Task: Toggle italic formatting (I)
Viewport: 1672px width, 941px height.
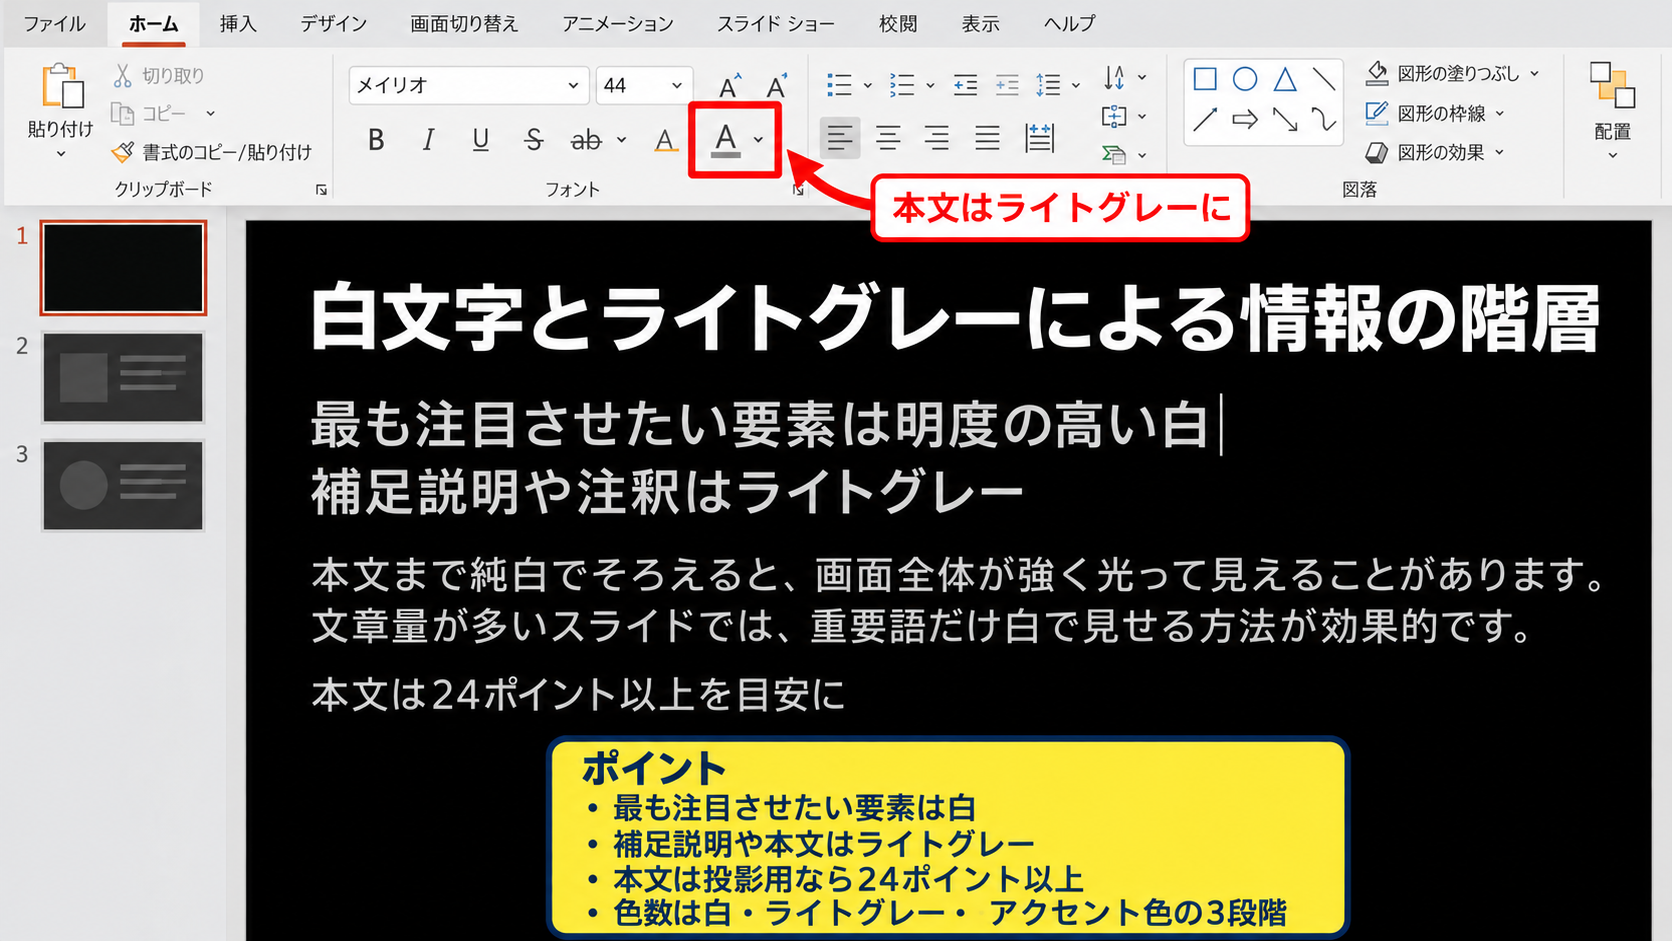Action: [x=428, y=140]
